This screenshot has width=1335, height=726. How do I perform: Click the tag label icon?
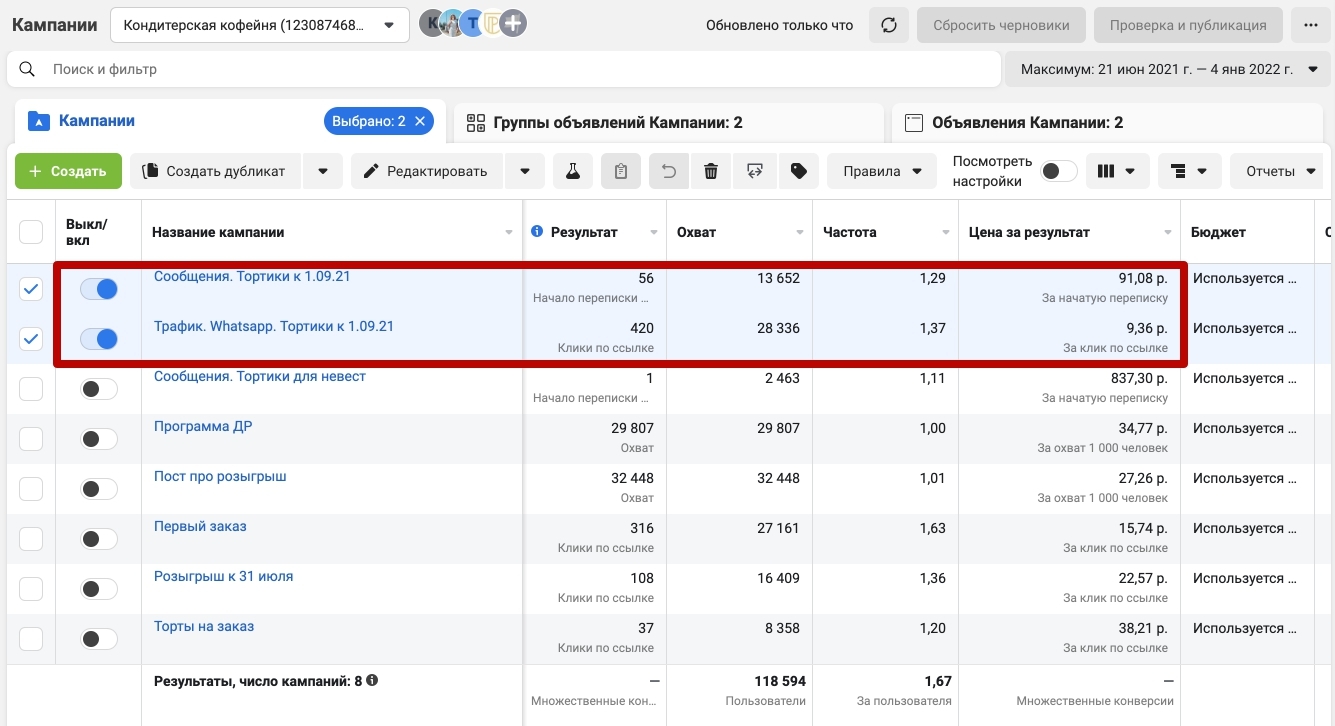[799, 171]
